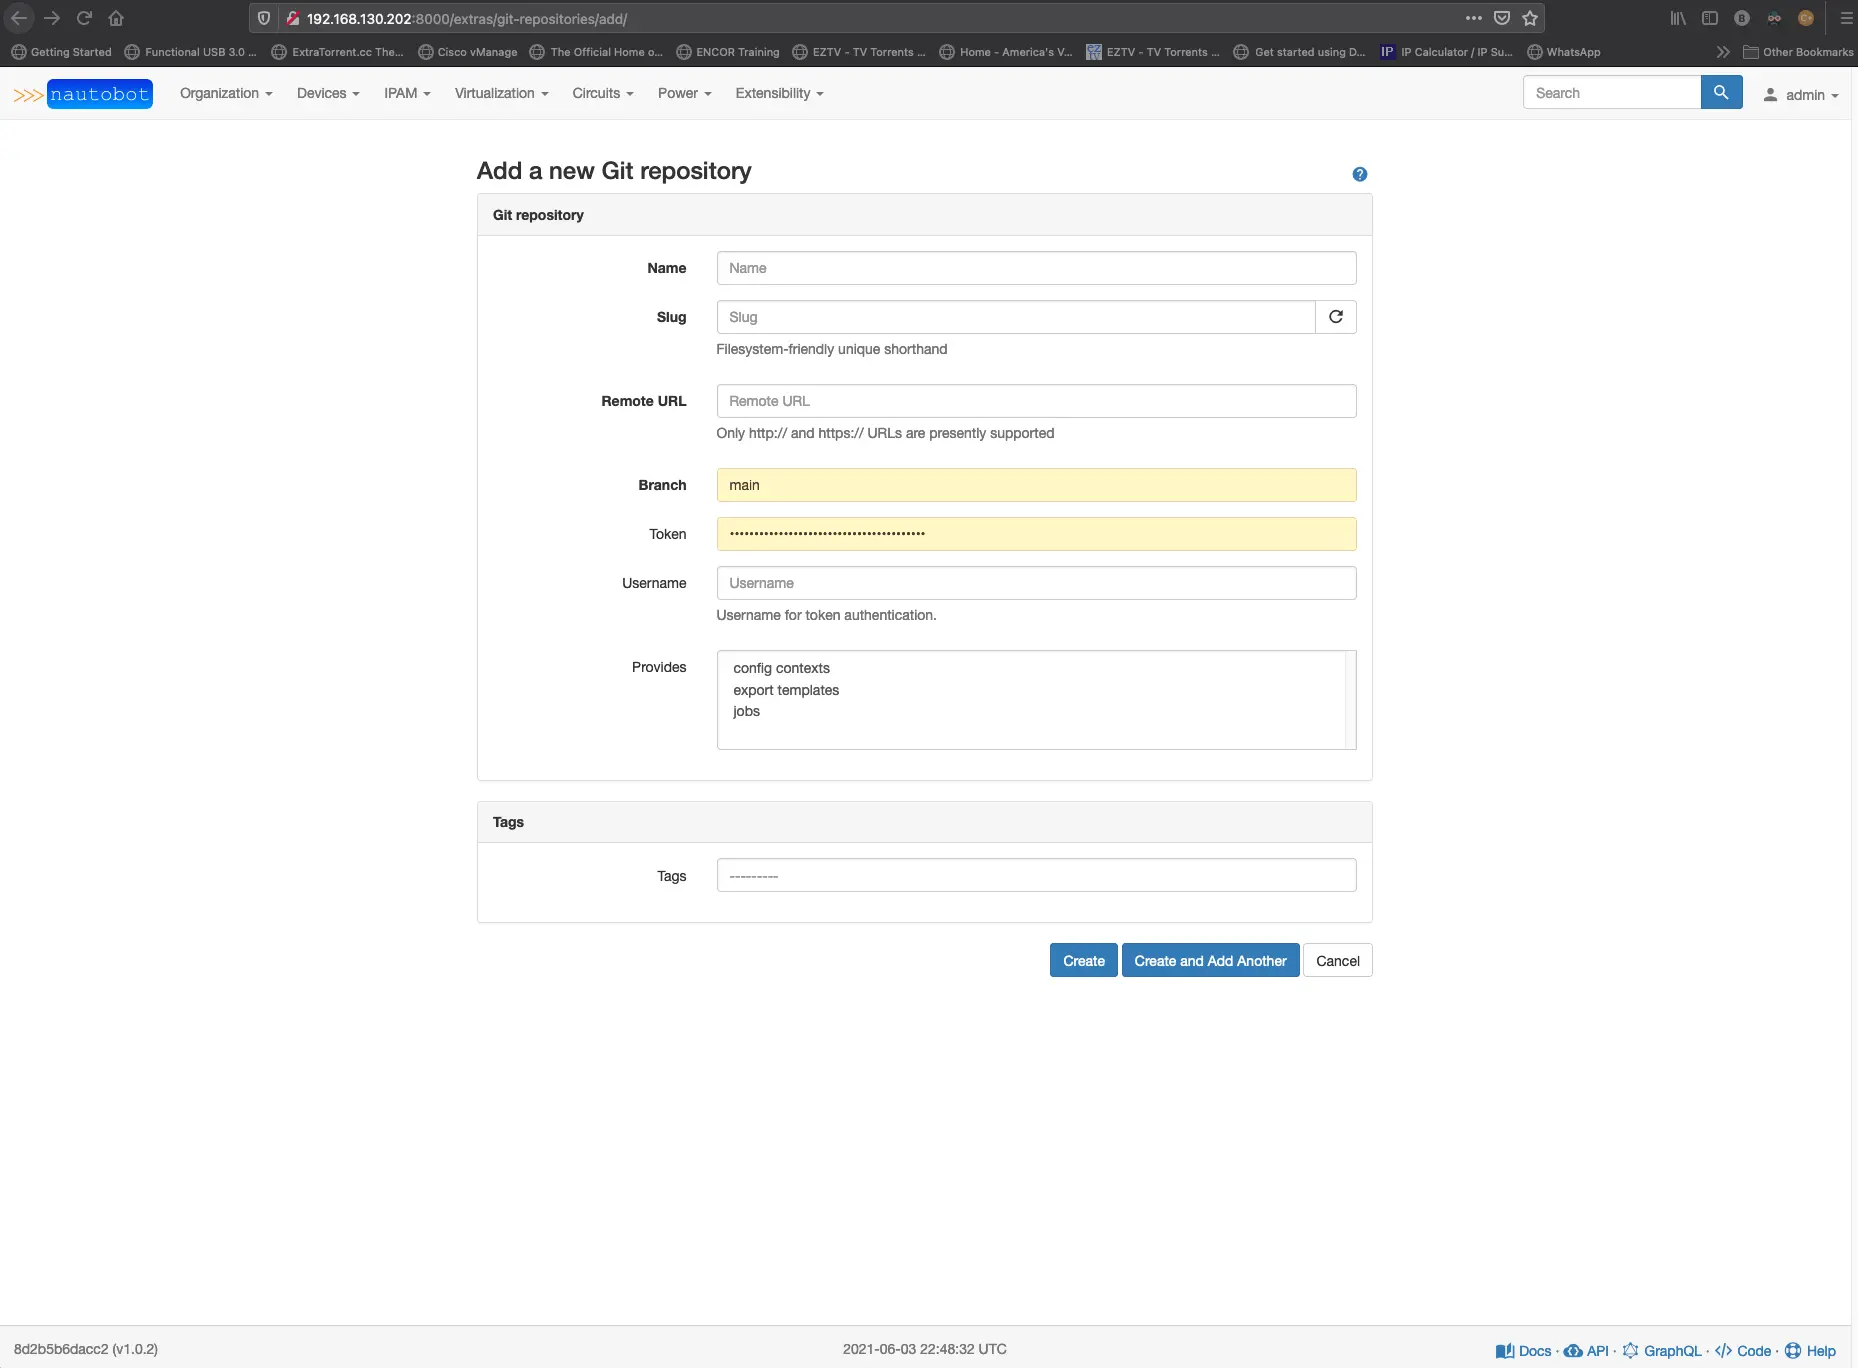Bookmark page with the star icon
Image resolution: width=1858 pixels, height=1368 pixels.
pos(1529,18)
